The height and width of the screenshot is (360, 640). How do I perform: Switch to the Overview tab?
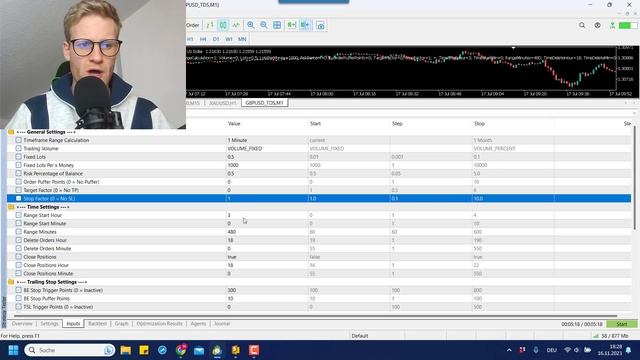22,324
